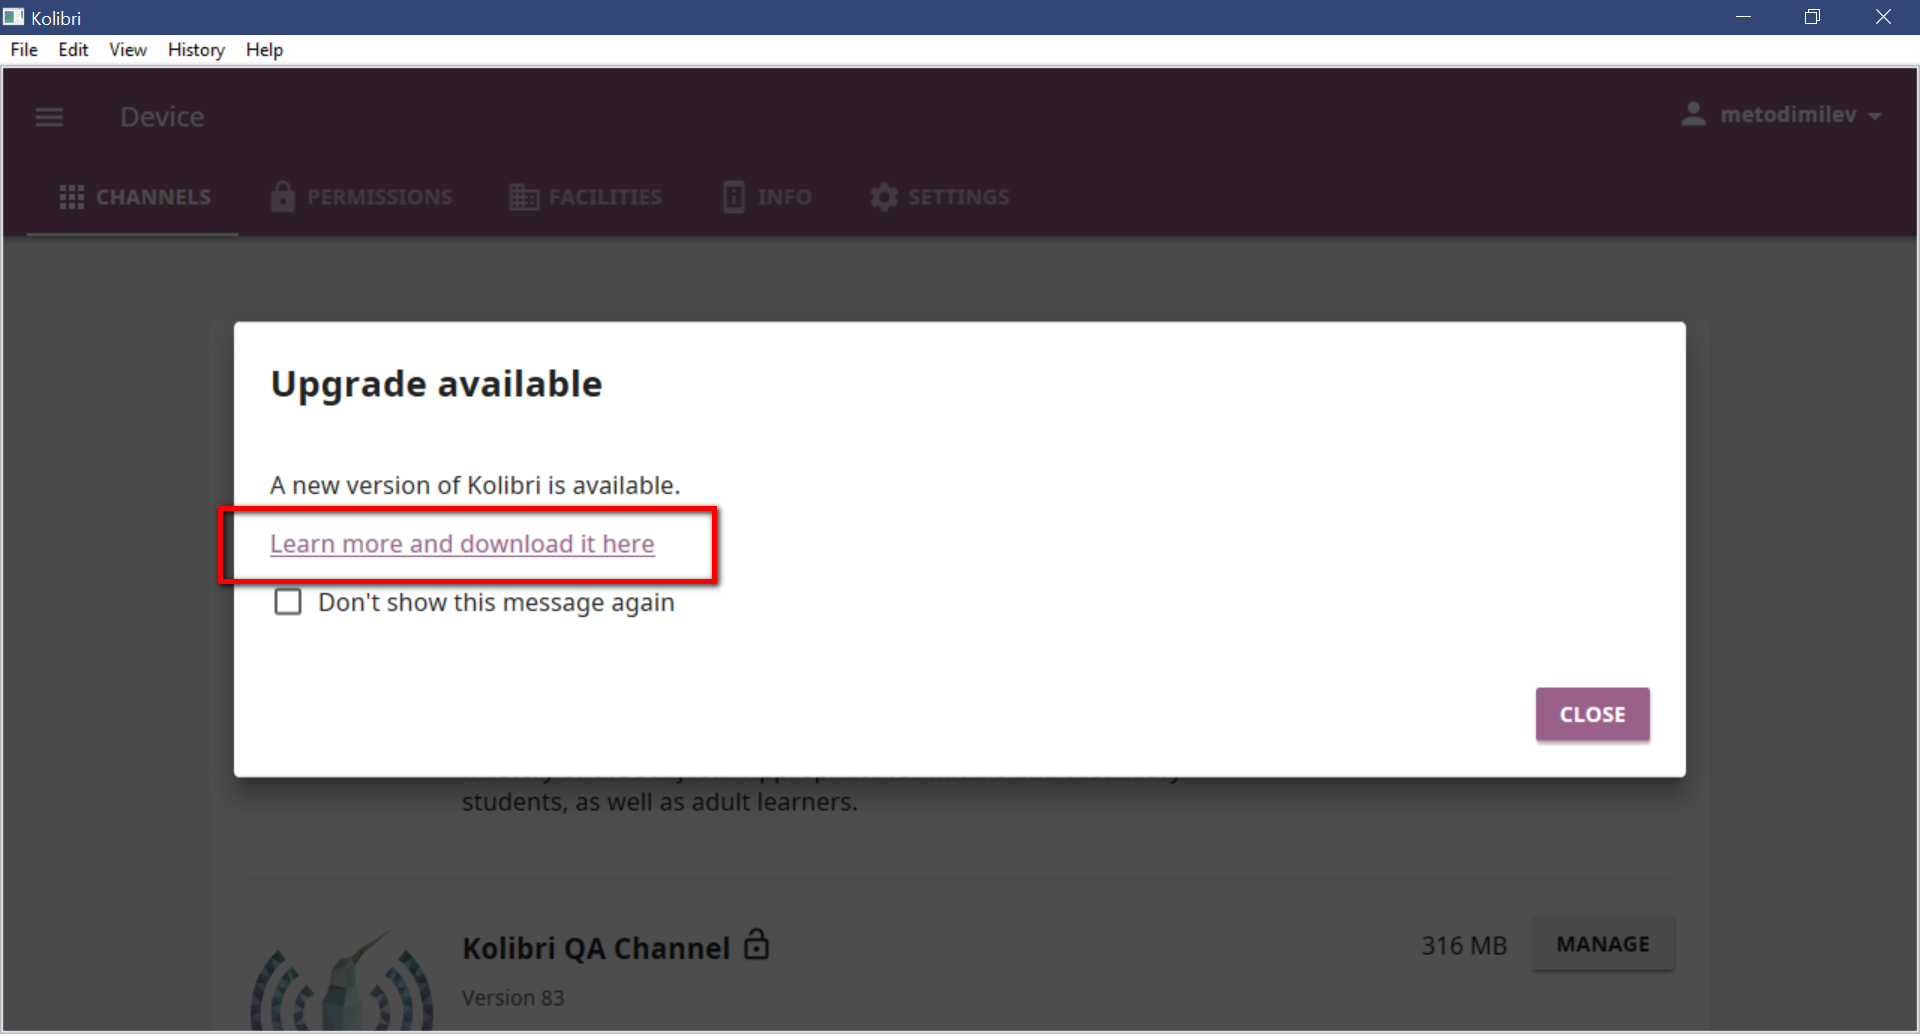Open the Help menu
This screenshot has height=1034, width=1920.
[264, 50]
